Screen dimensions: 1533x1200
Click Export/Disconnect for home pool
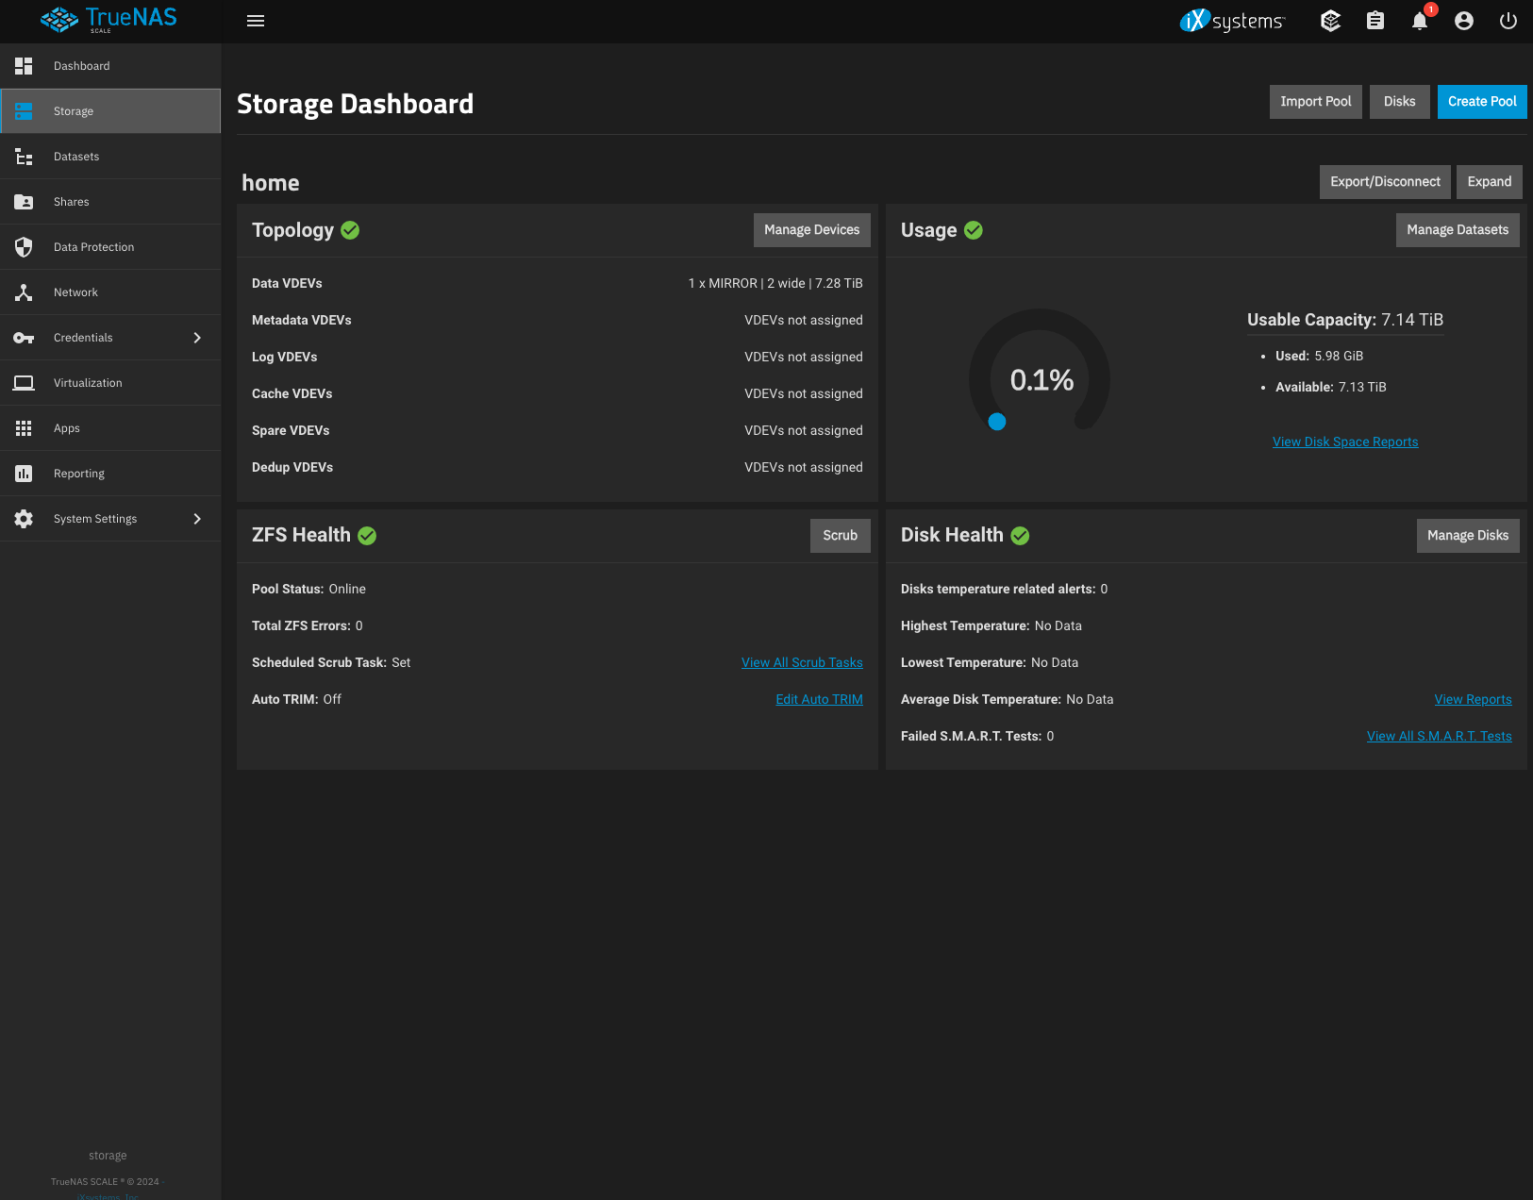coord(1385,182)
